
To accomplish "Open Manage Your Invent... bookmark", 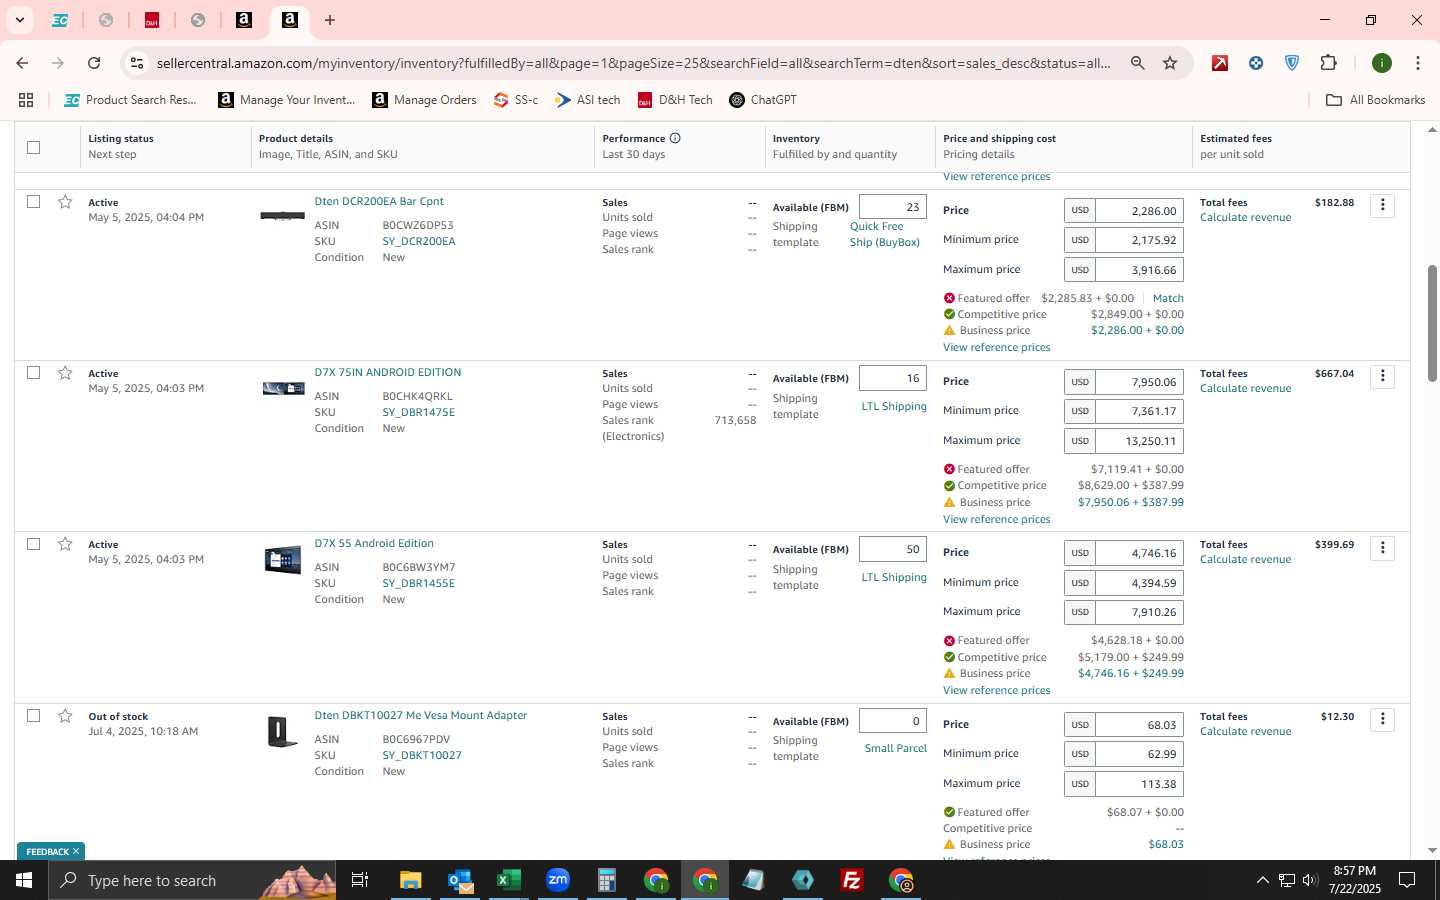I will point(287,100).
